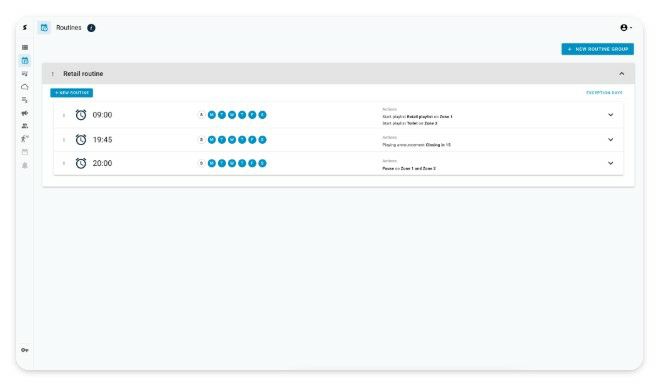Click the Closing in 15 announcement action
The image size is (659, 387).
point(416,145)
